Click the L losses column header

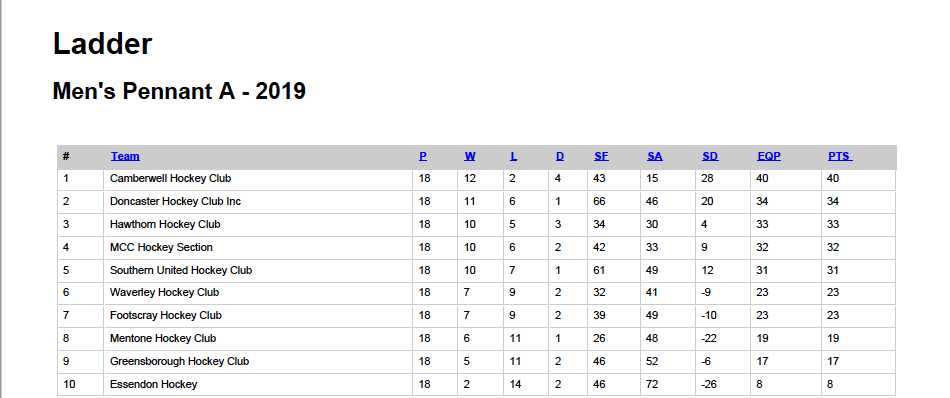pyautogui.click(x=513, y=156)
